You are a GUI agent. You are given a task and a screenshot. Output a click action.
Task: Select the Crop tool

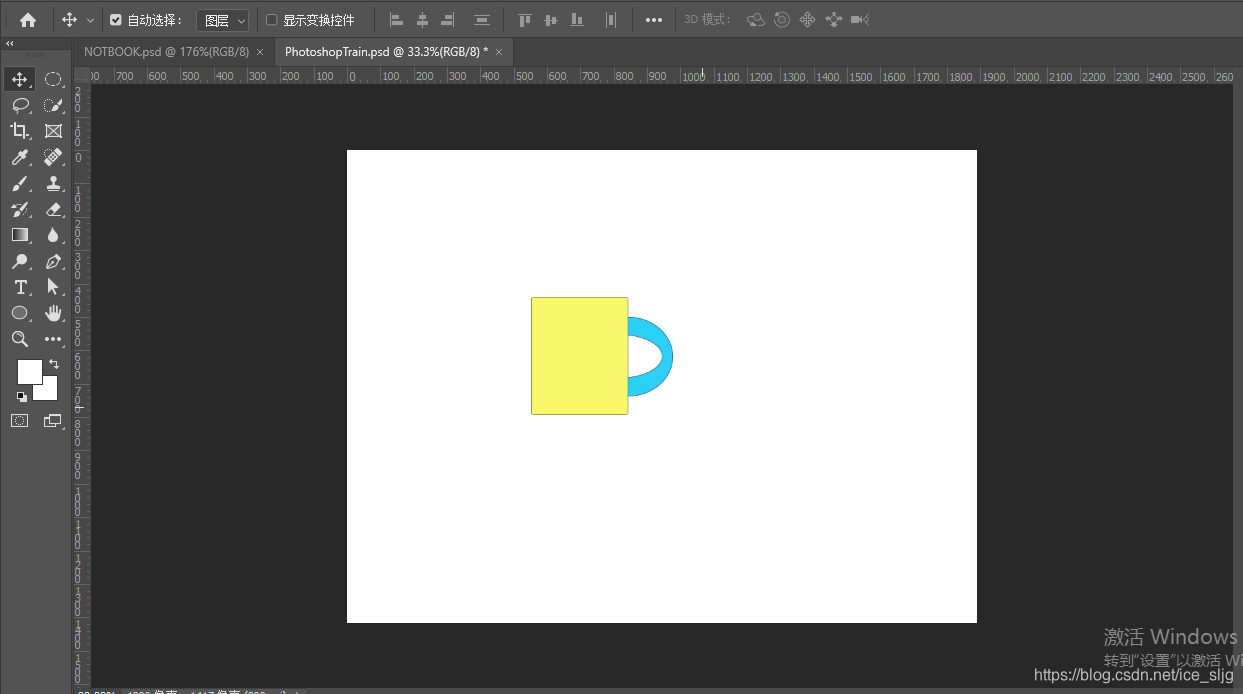coord(20,131)
